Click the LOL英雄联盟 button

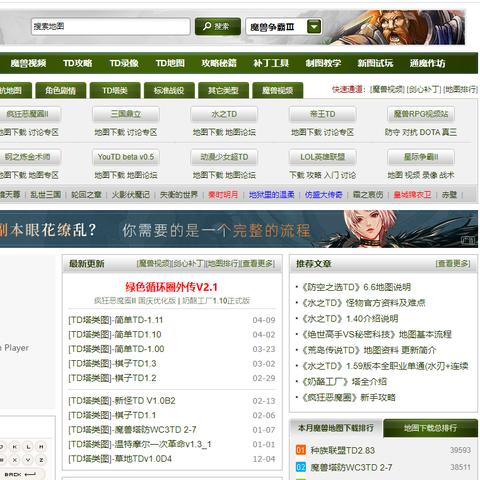[x=322, y=157]
